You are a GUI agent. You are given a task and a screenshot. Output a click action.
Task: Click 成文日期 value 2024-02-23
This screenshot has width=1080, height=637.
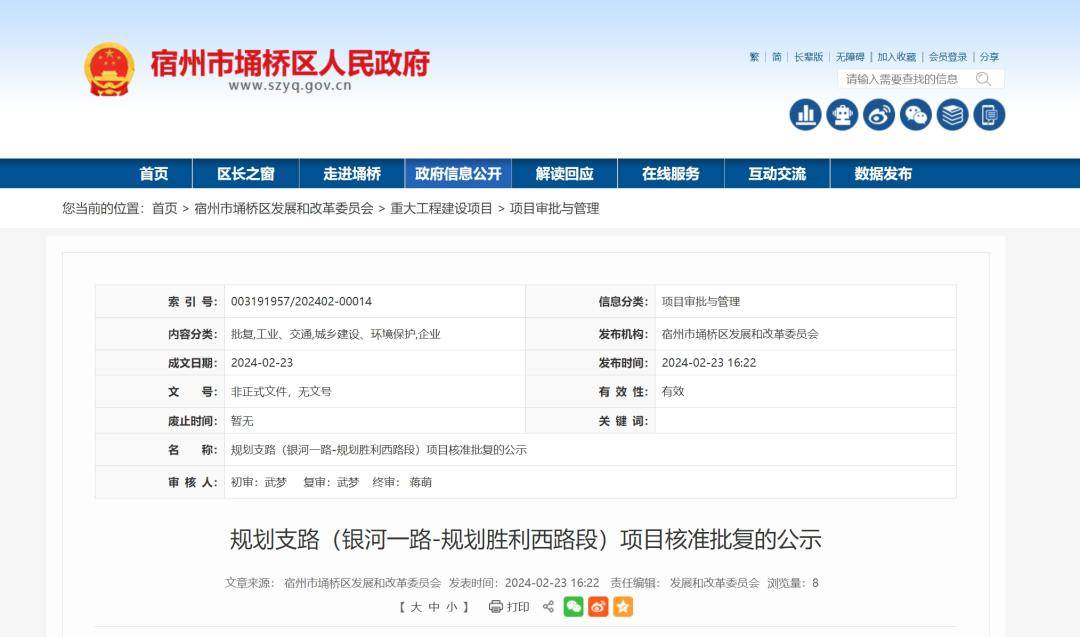click(262, 363)
